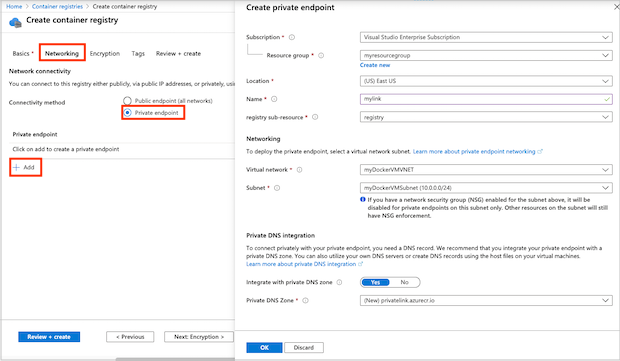
Task: Click OK to confirm private endpoint
Action: pyautogui.click(x=264, y=348)
